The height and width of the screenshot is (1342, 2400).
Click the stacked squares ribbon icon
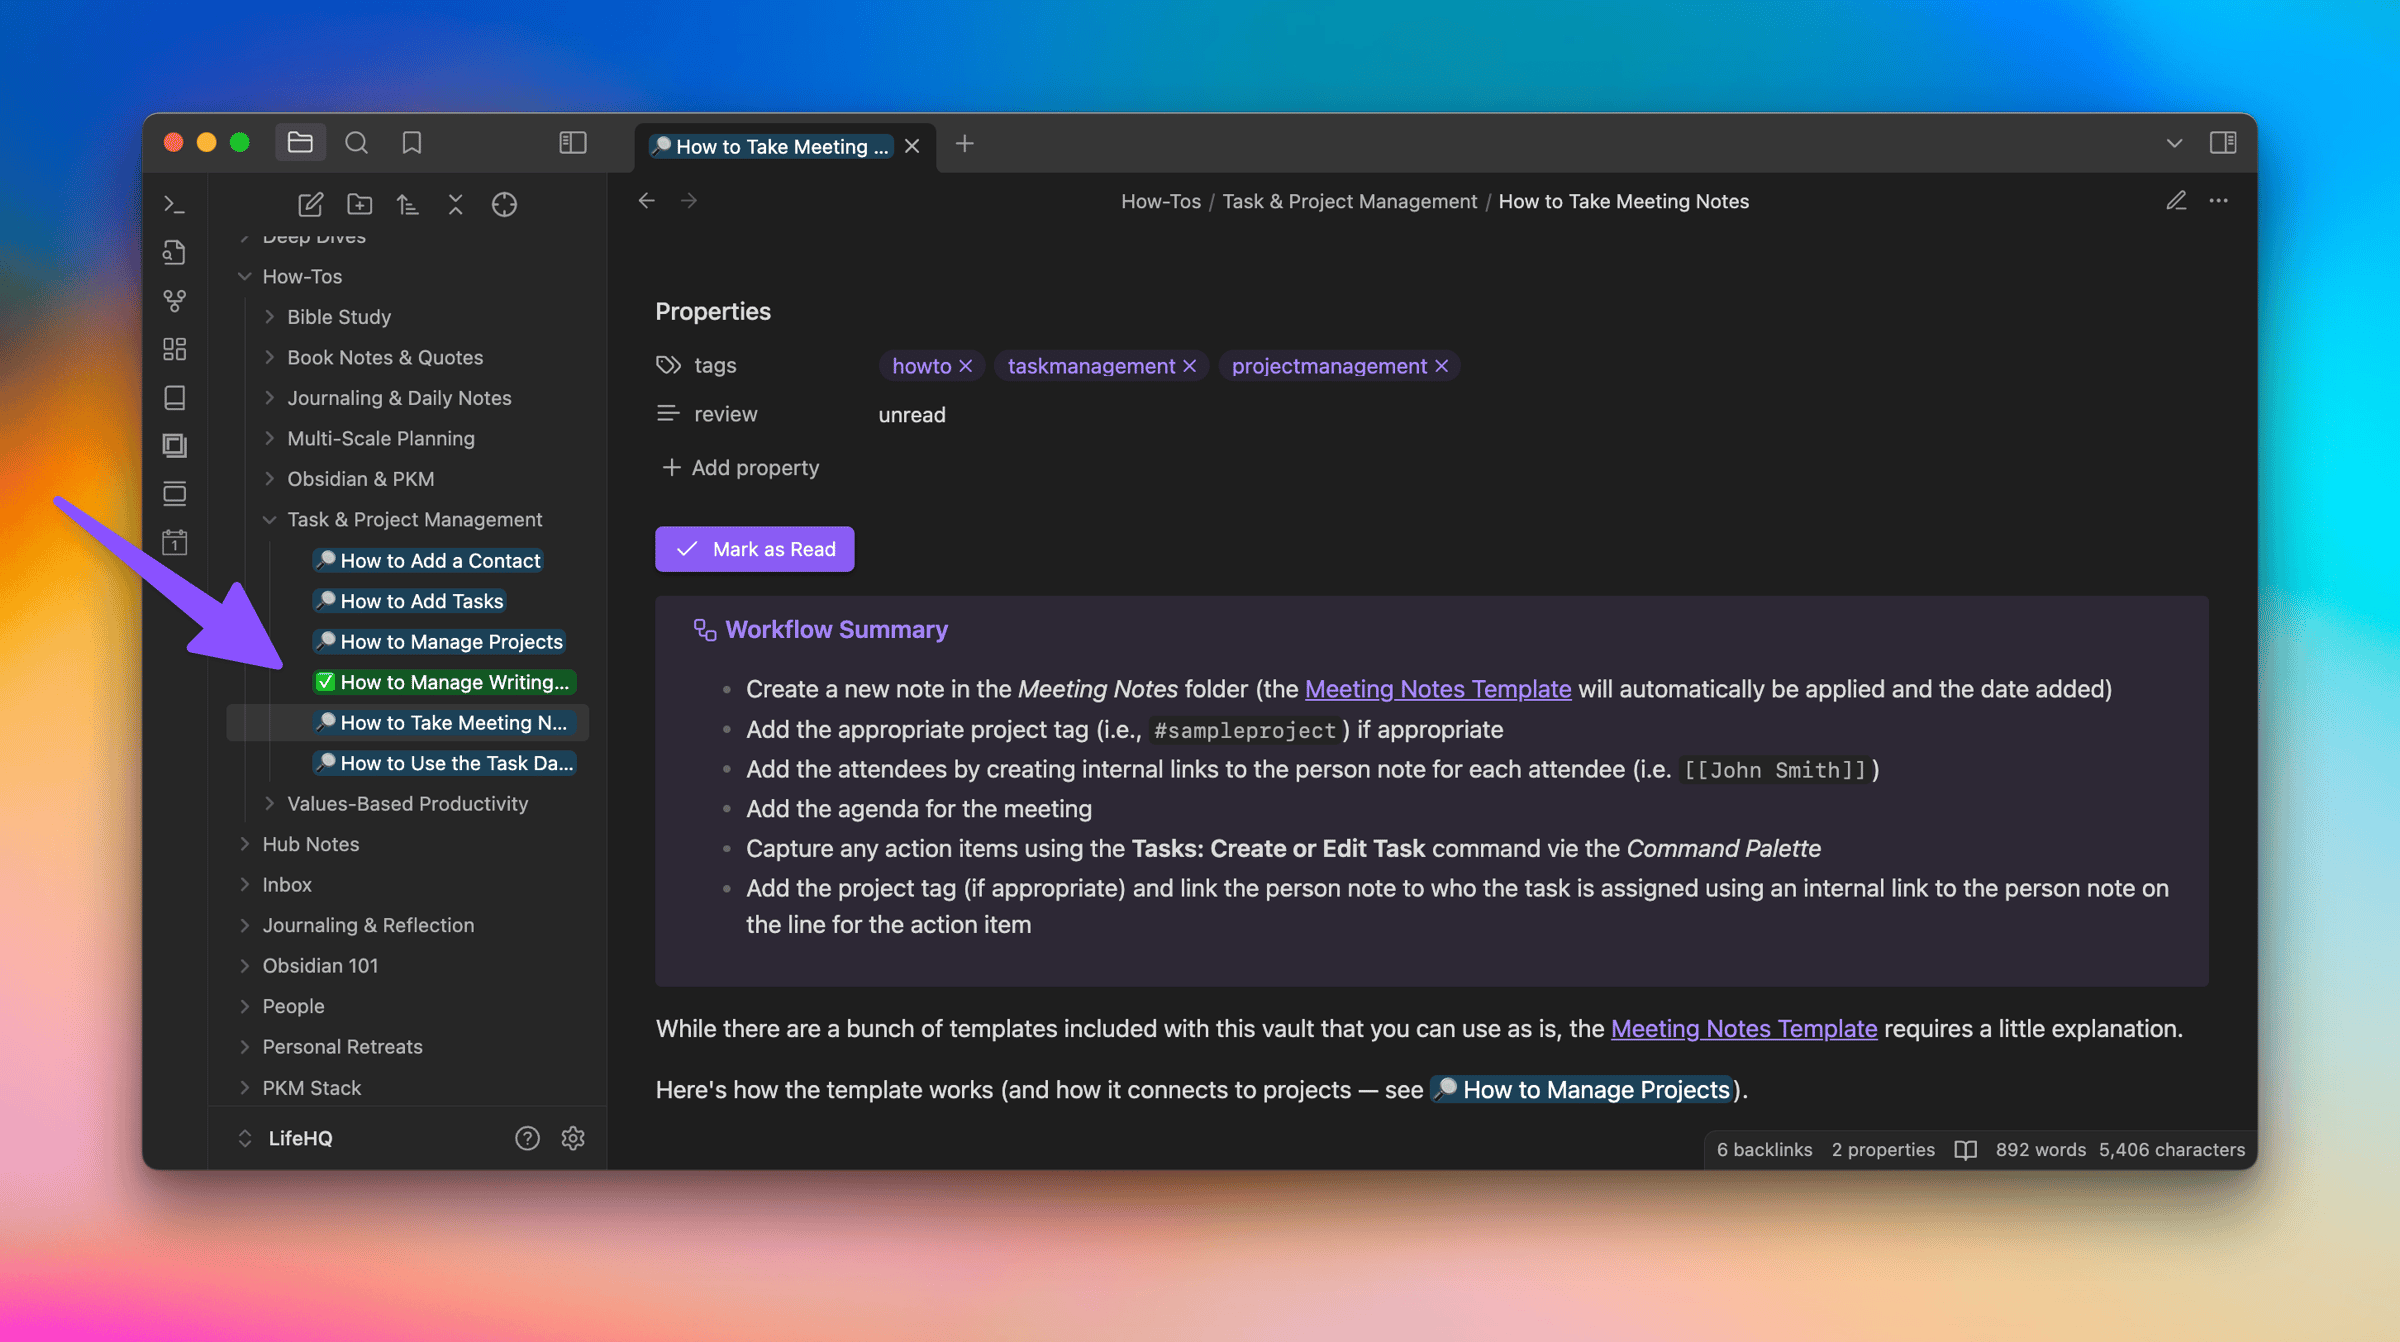point(175,446)
